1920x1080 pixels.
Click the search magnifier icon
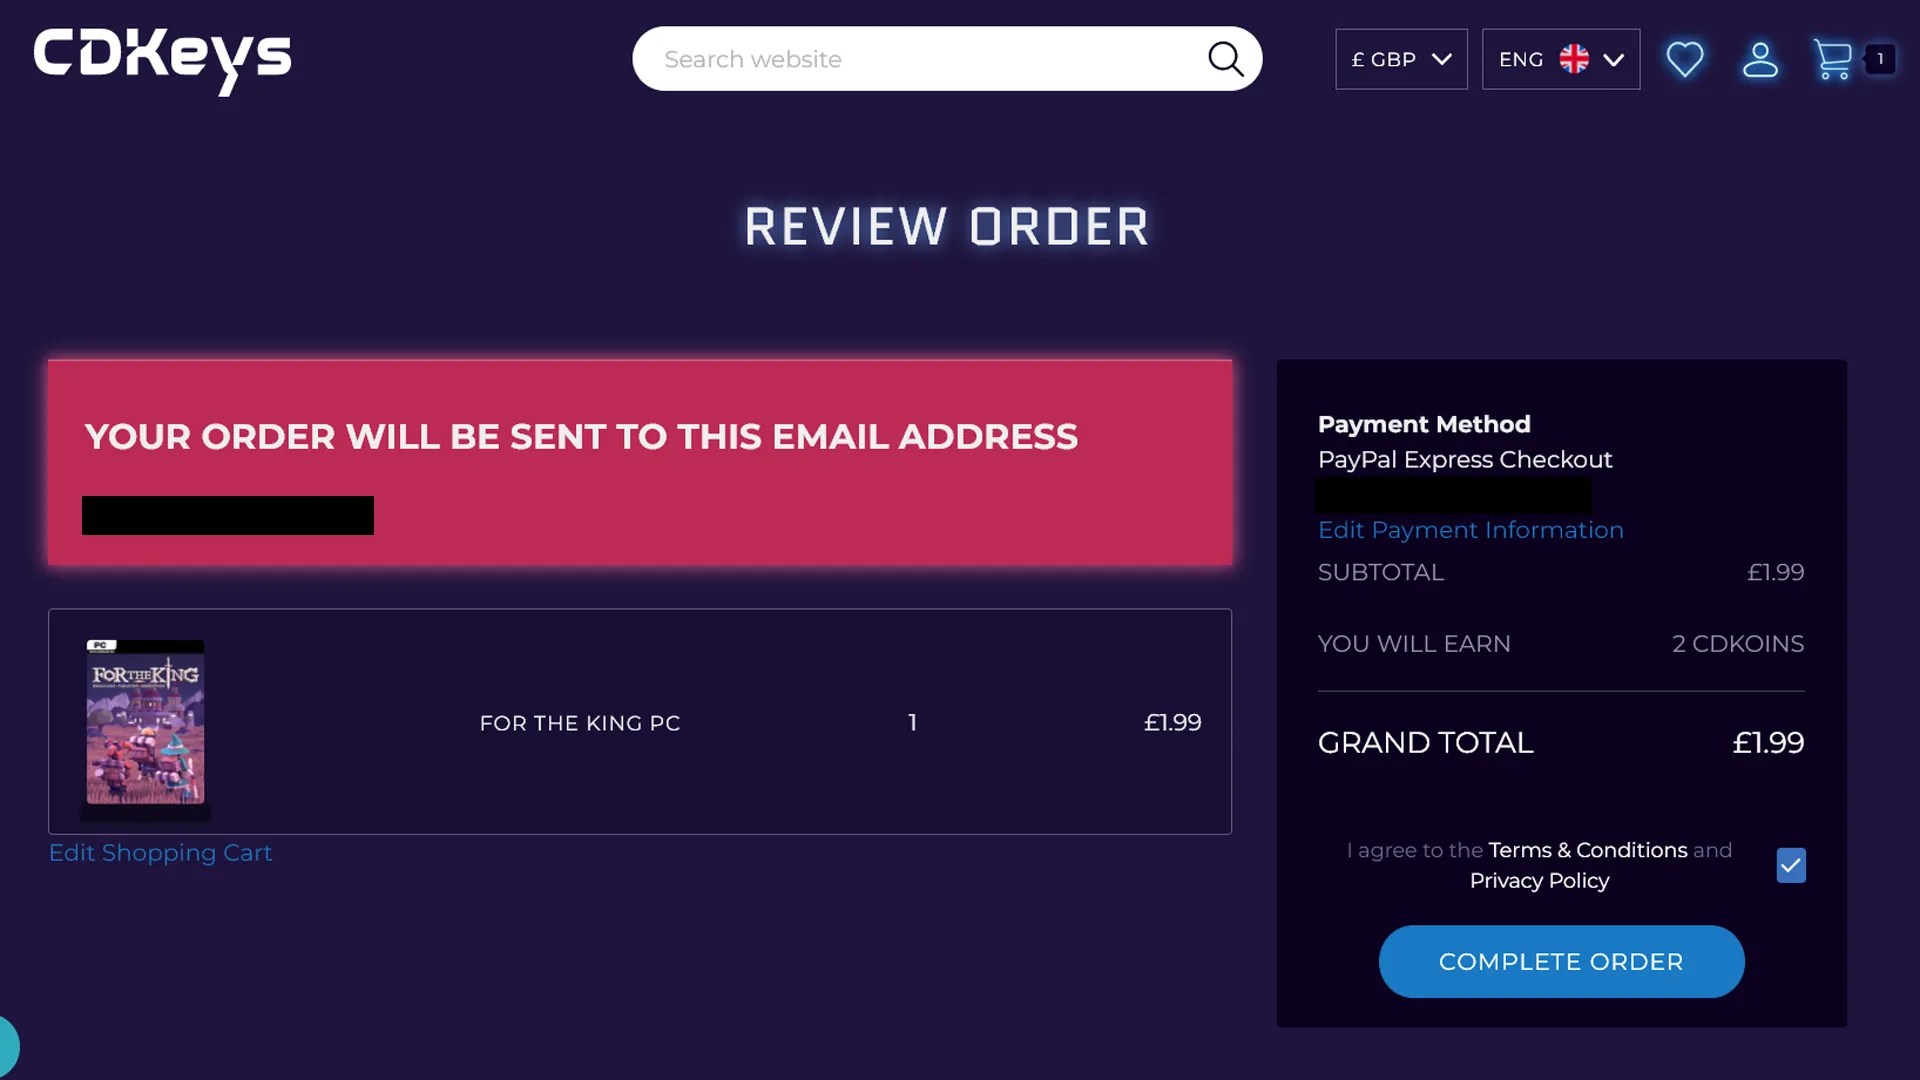(1224, 59)
